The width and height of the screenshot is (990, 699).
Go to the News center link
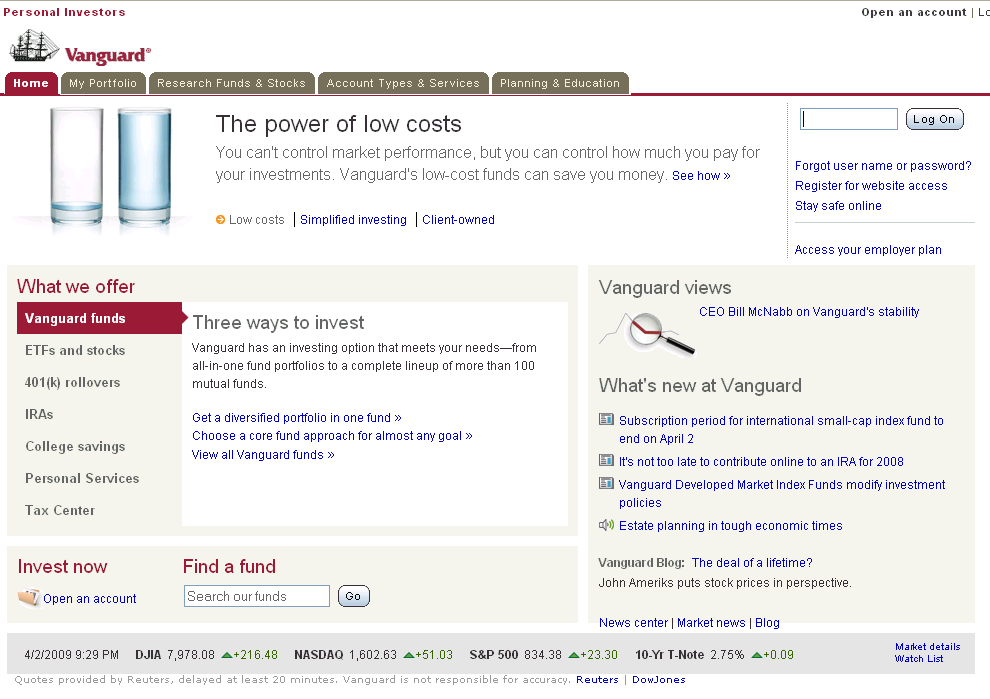[x=633, y=623]
